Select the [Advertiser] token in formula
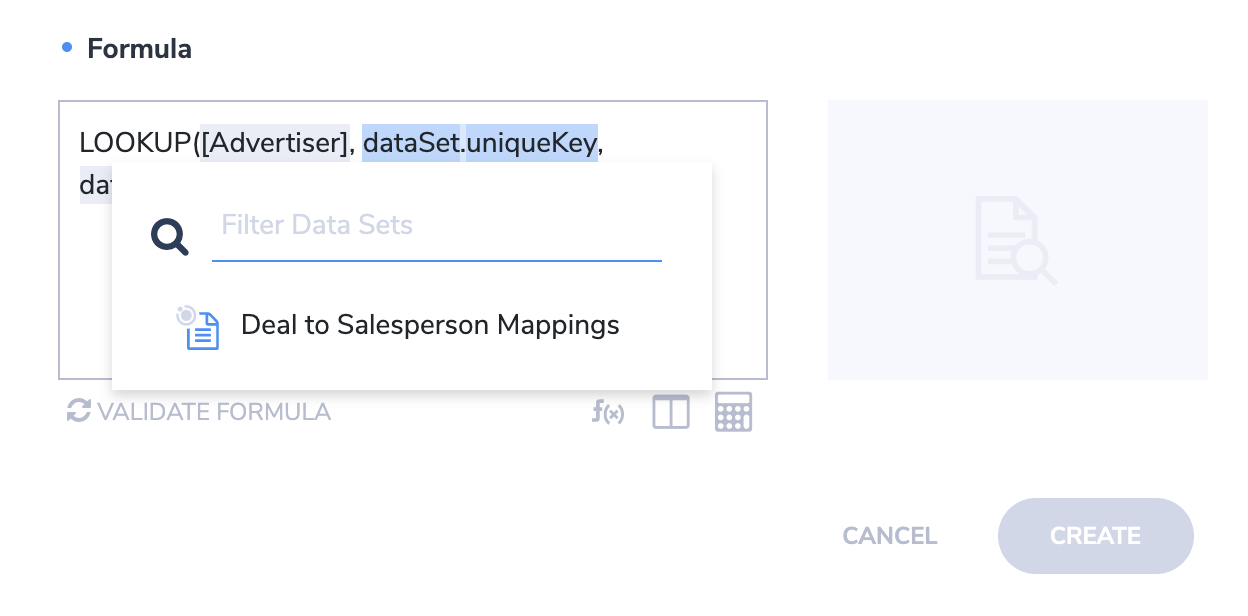 (274, 143)
